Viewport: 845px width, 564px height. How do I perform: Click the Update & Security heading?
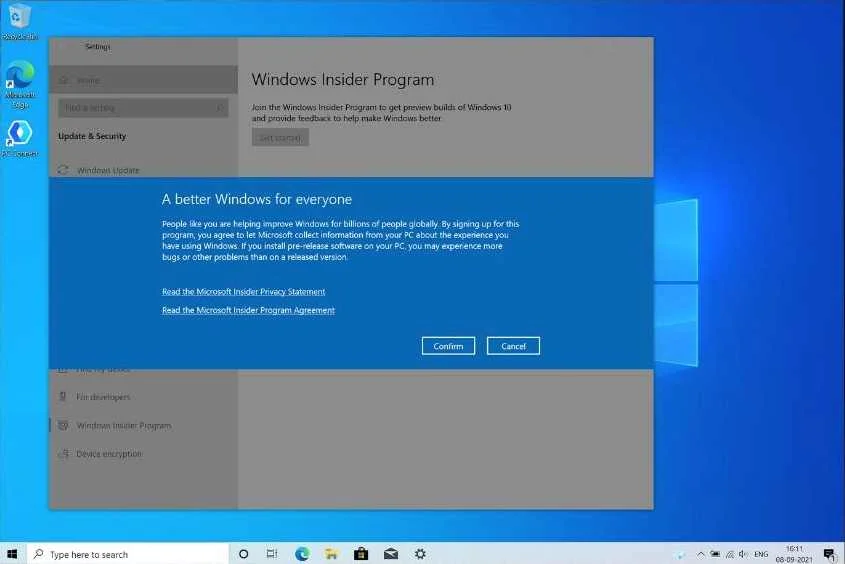pos(92,136)
